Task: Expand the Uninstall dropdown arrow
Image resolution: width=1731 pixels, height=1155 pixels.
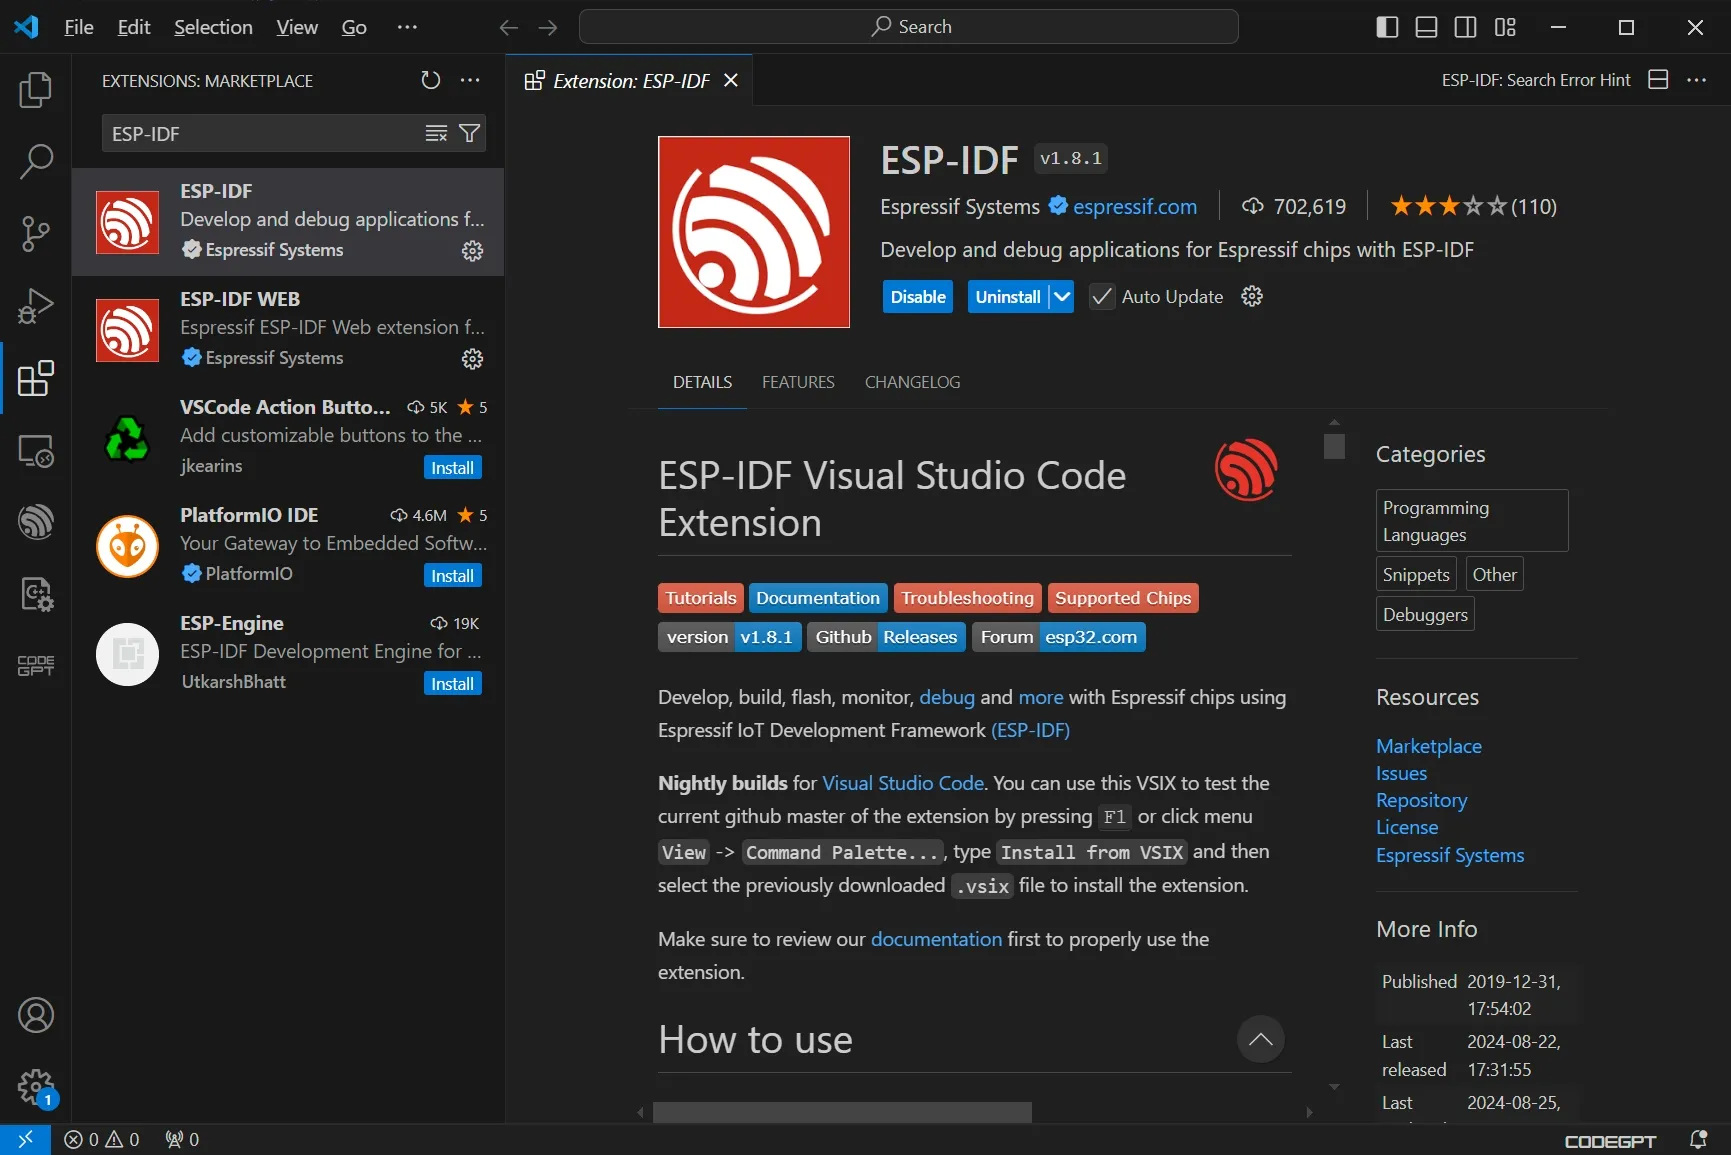Action: click(x=1062, y=297)
